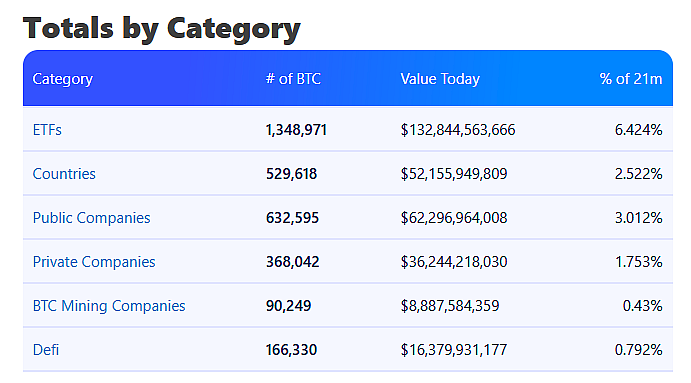Open the Defi category link
The height and width of the screenshot is (383, 691).
46,350
